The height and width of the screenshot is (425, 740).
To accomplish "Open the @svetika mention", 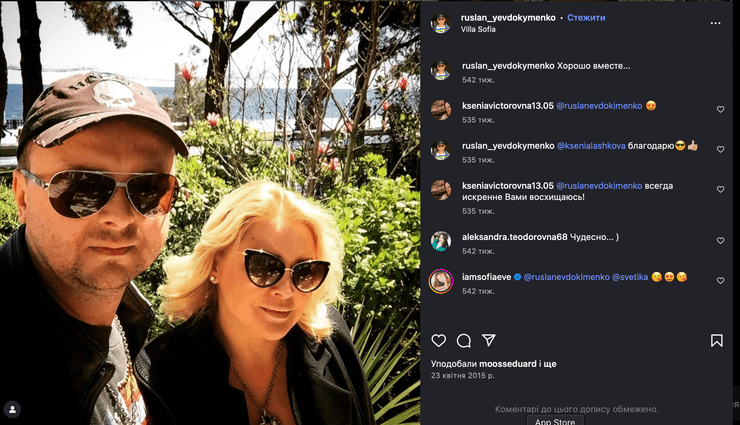I will click(x=630, y=277).
